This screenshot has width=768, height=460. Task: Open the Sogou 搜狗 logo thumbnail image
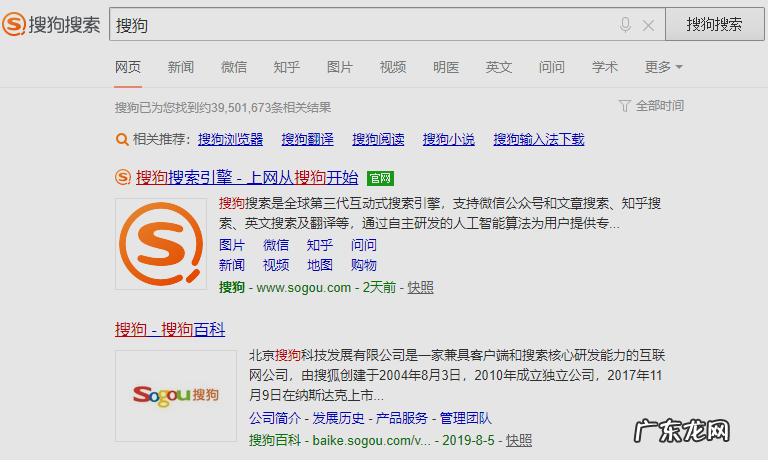(x=175, y=395)
